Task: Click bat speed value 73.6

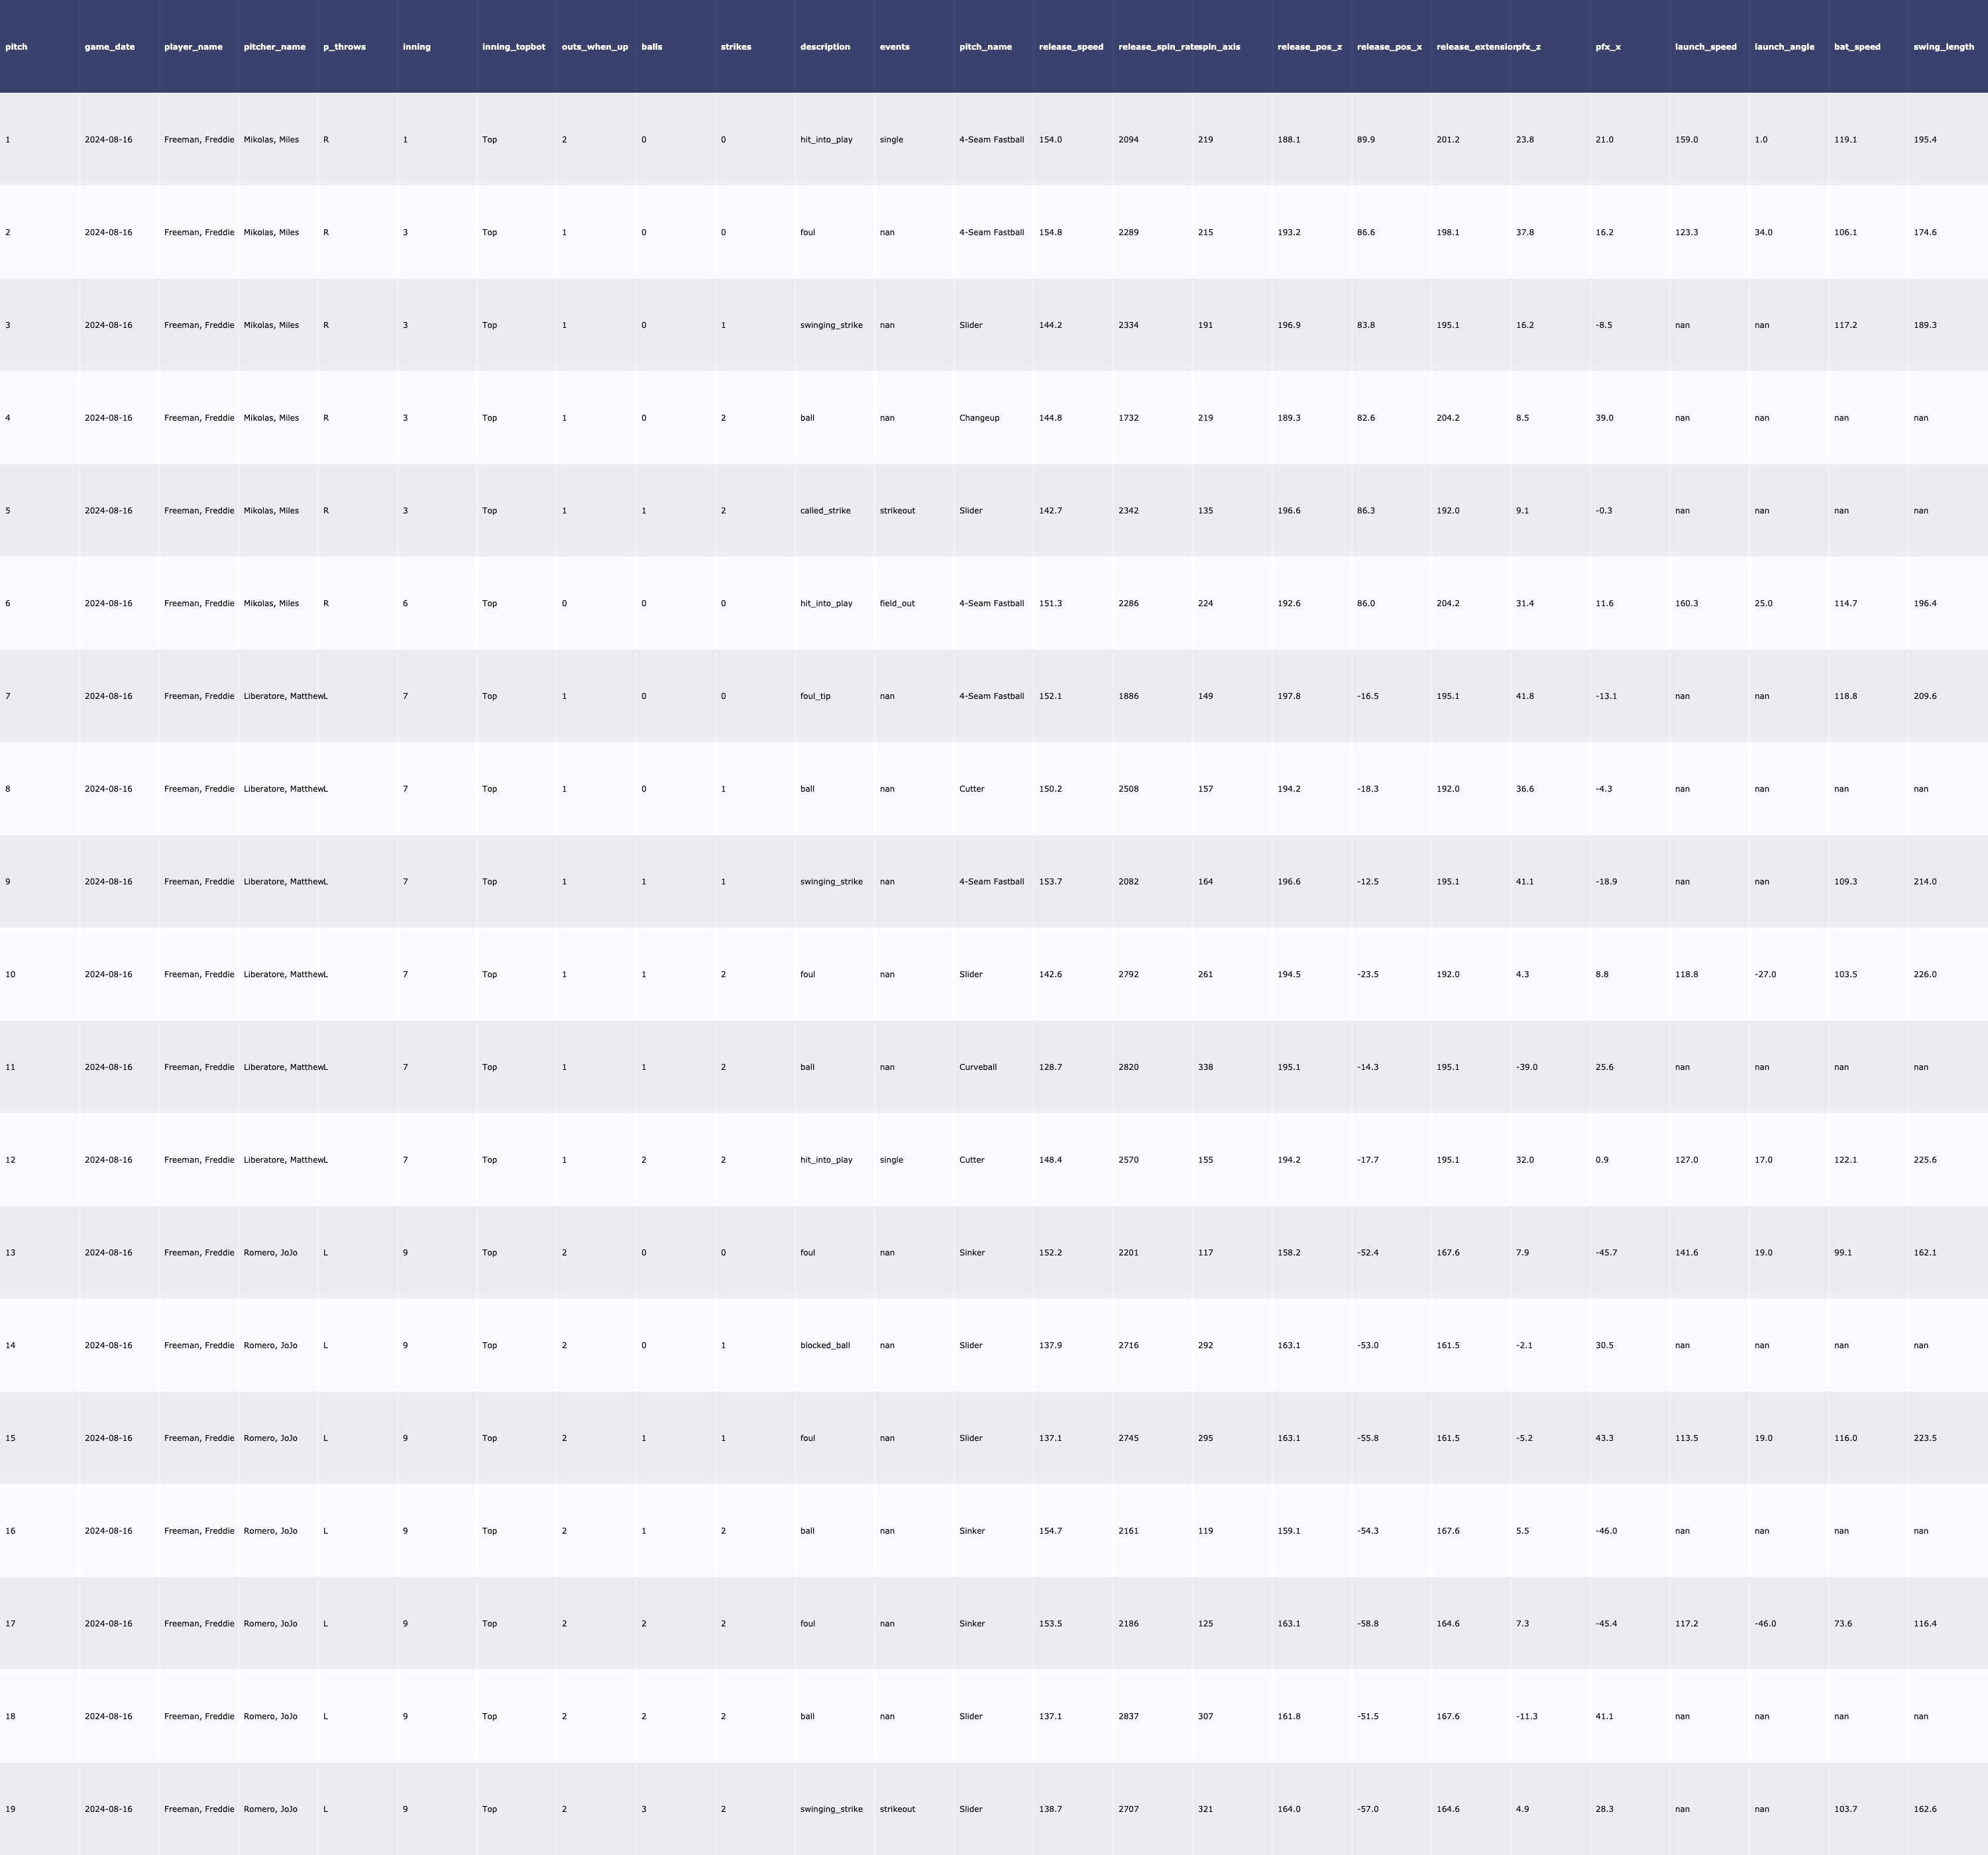Action: tap(1842, 1623)
